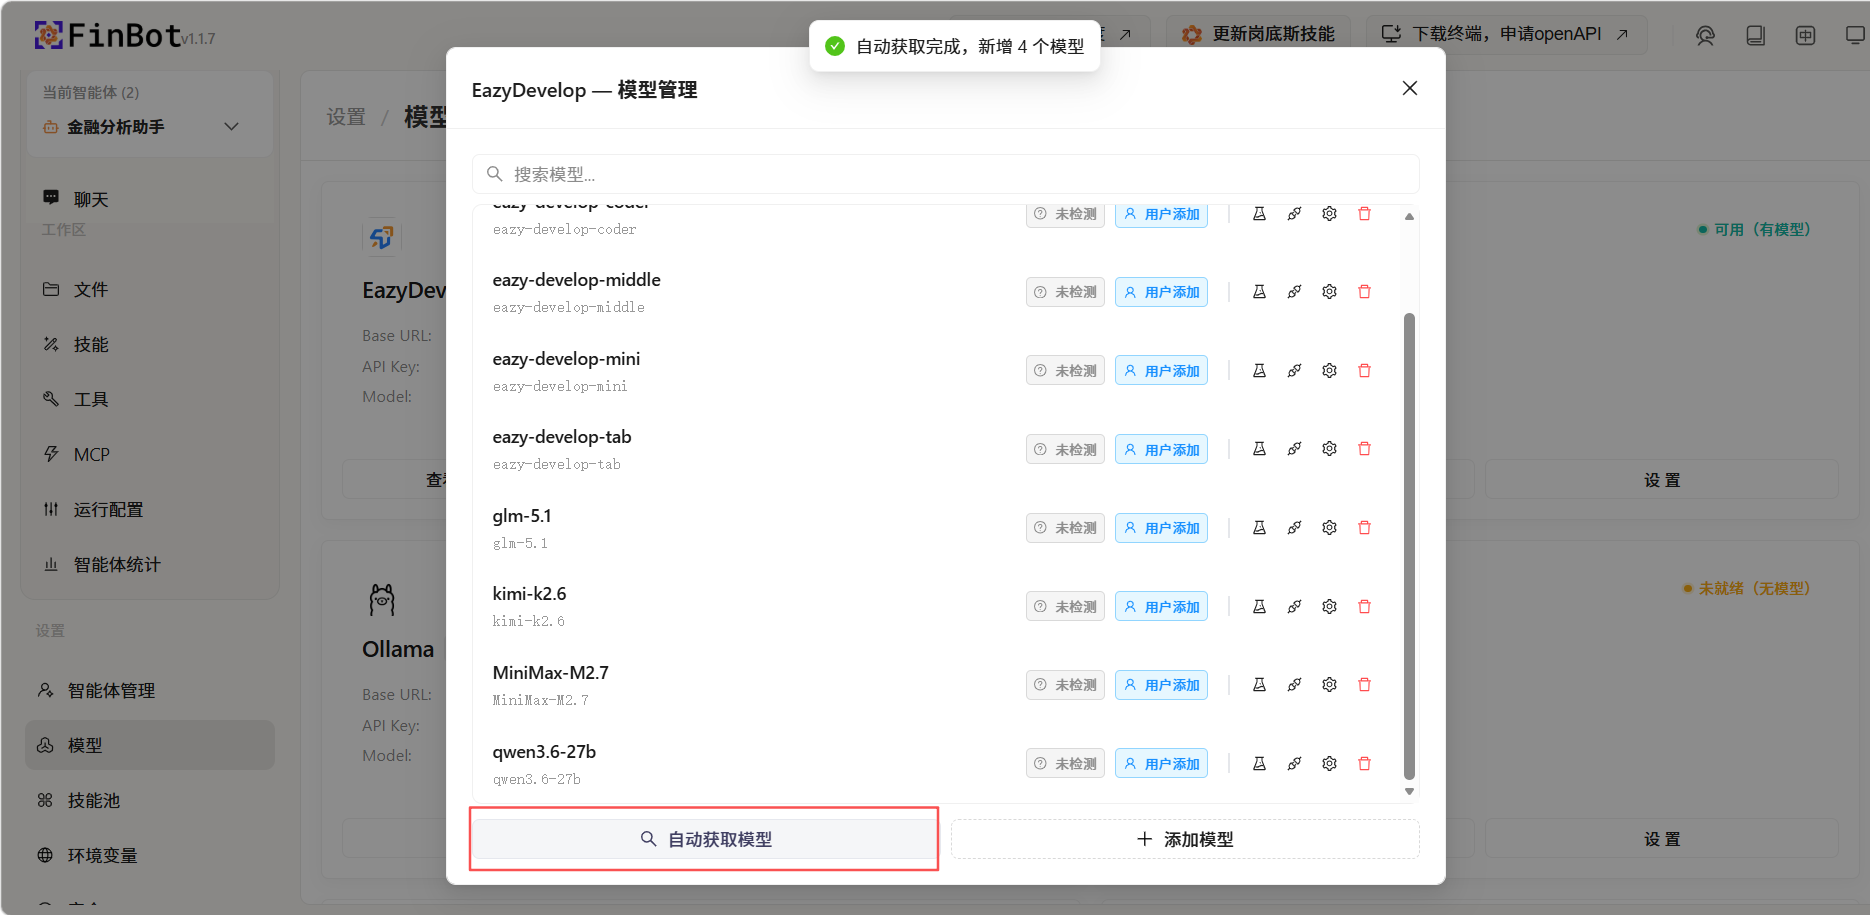1870x915 pixels.
Task: Select the 模型 settings item
Action: click(x=150, y=745)
